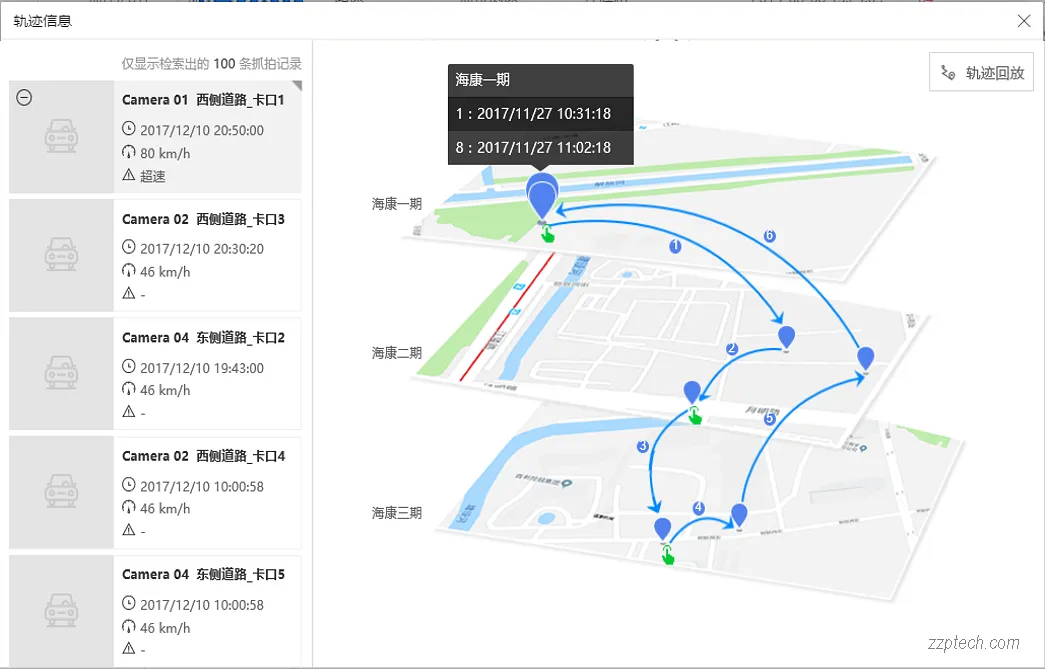Image resolution: width=1045 pixels, height=669 pixels.
Task: Open the Camera 02 西侧道路_卡口3 record
Action: [204, 219]
